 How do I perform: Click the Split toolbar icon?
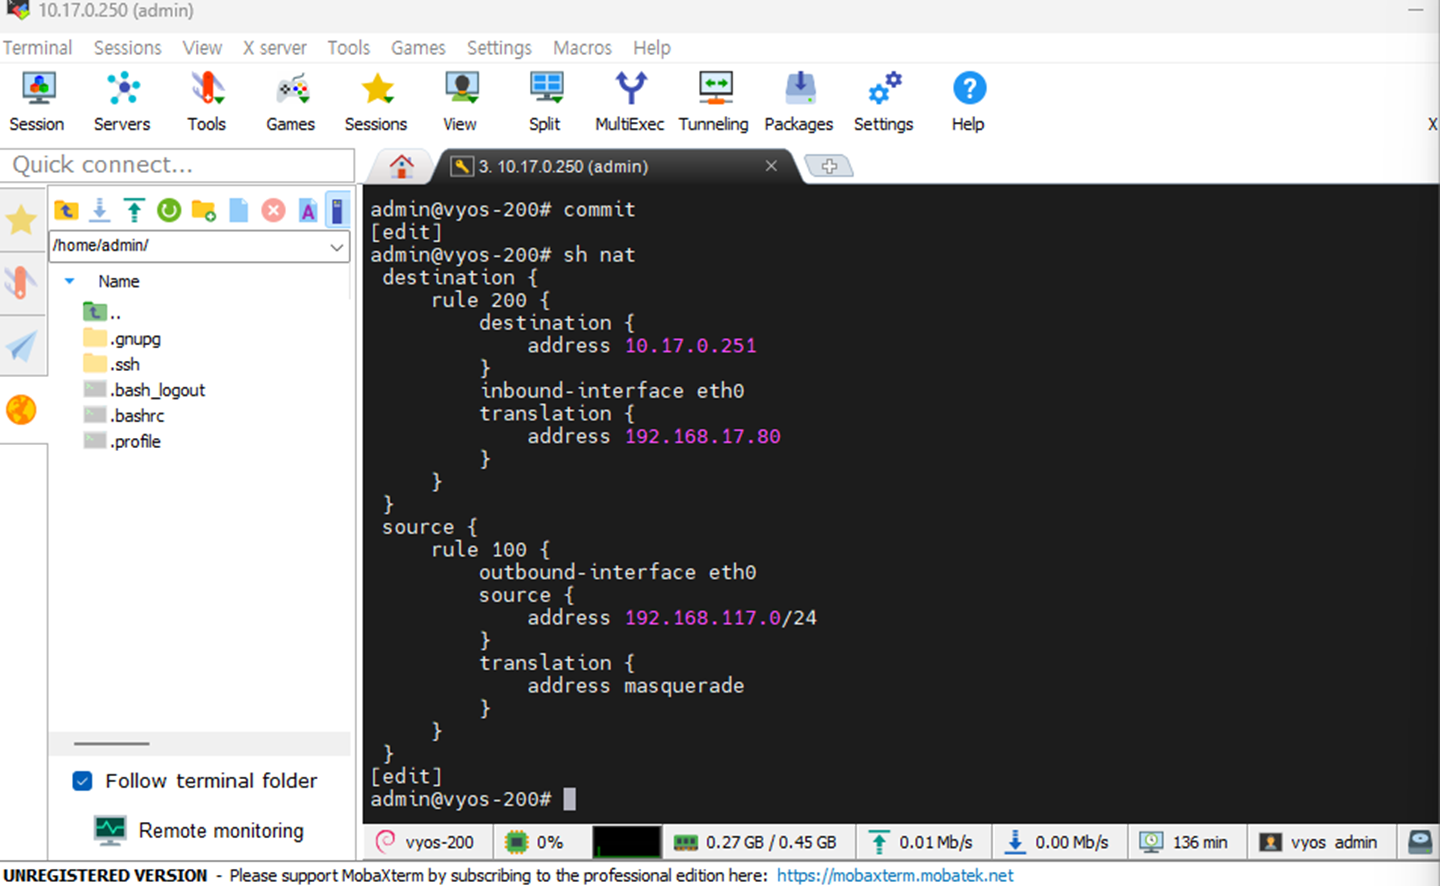pos(545,102)
